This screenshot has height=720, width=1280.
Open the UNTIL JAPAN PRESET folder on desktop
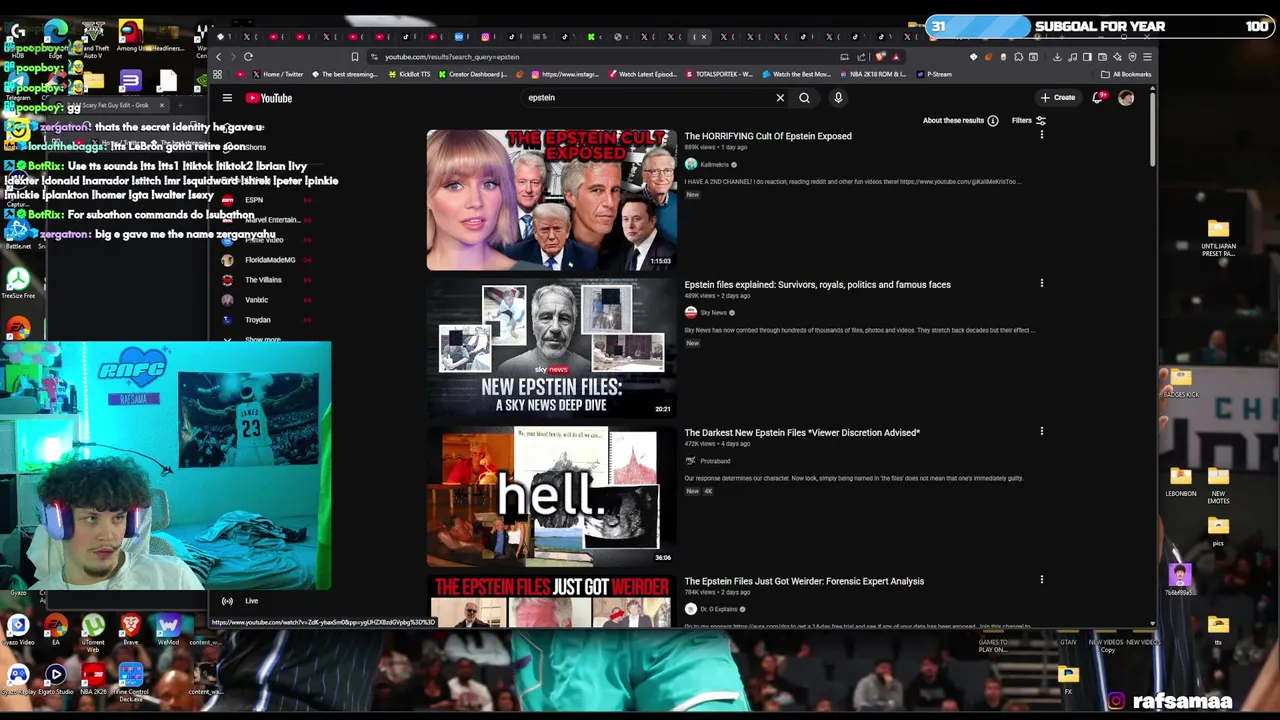tap(1218, 238)
